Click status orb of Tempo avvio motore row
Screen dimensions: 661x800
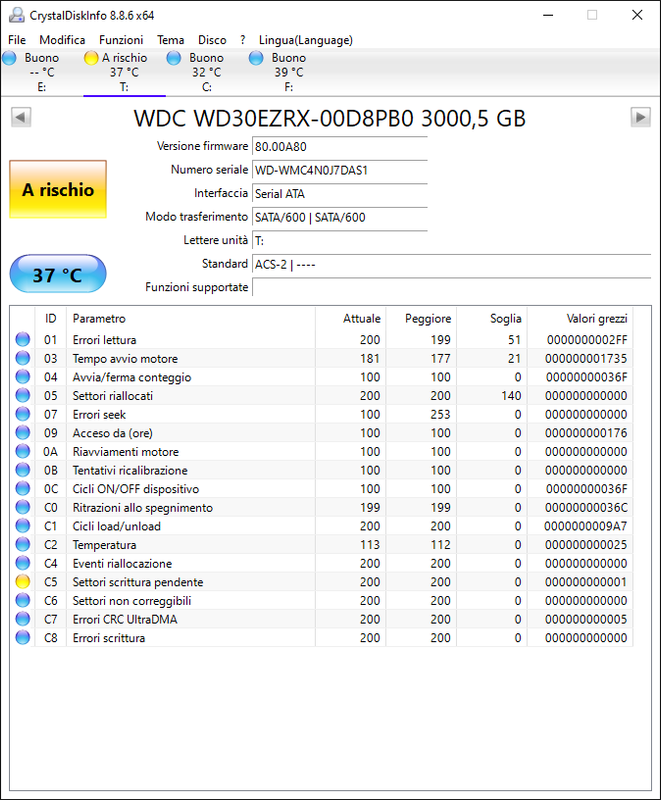tap(22, 358)
